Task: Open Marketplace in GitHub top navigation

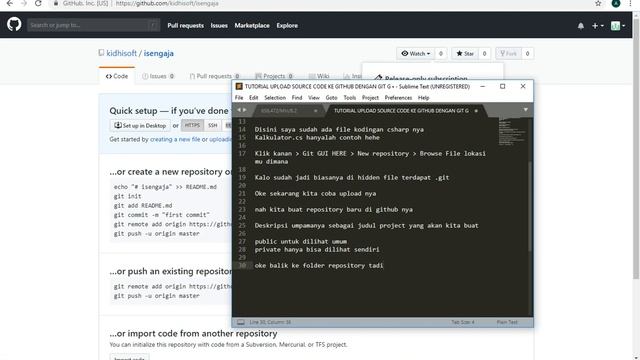Action: (x=252, y=25)
